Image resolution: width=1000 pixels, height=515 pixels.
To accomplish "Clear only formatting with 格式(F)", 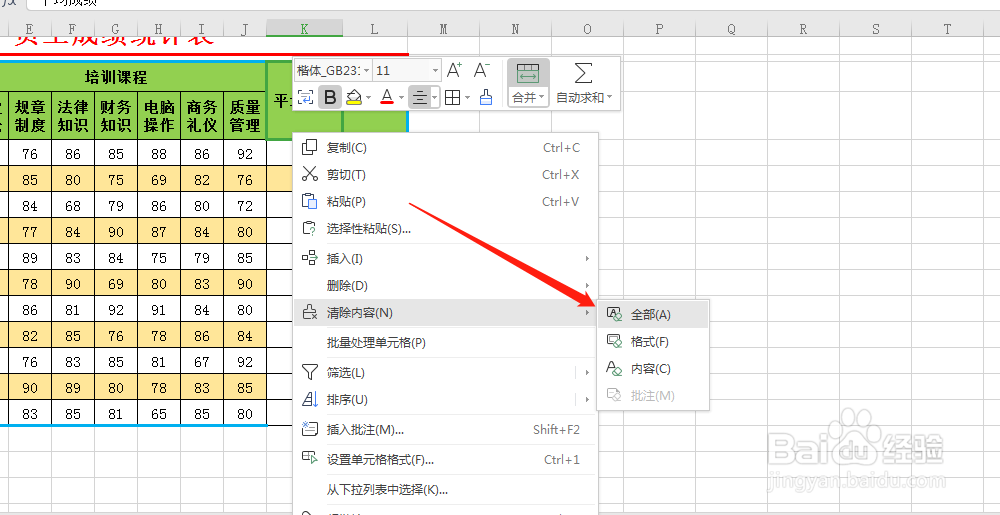I will [x=653, y=342].
